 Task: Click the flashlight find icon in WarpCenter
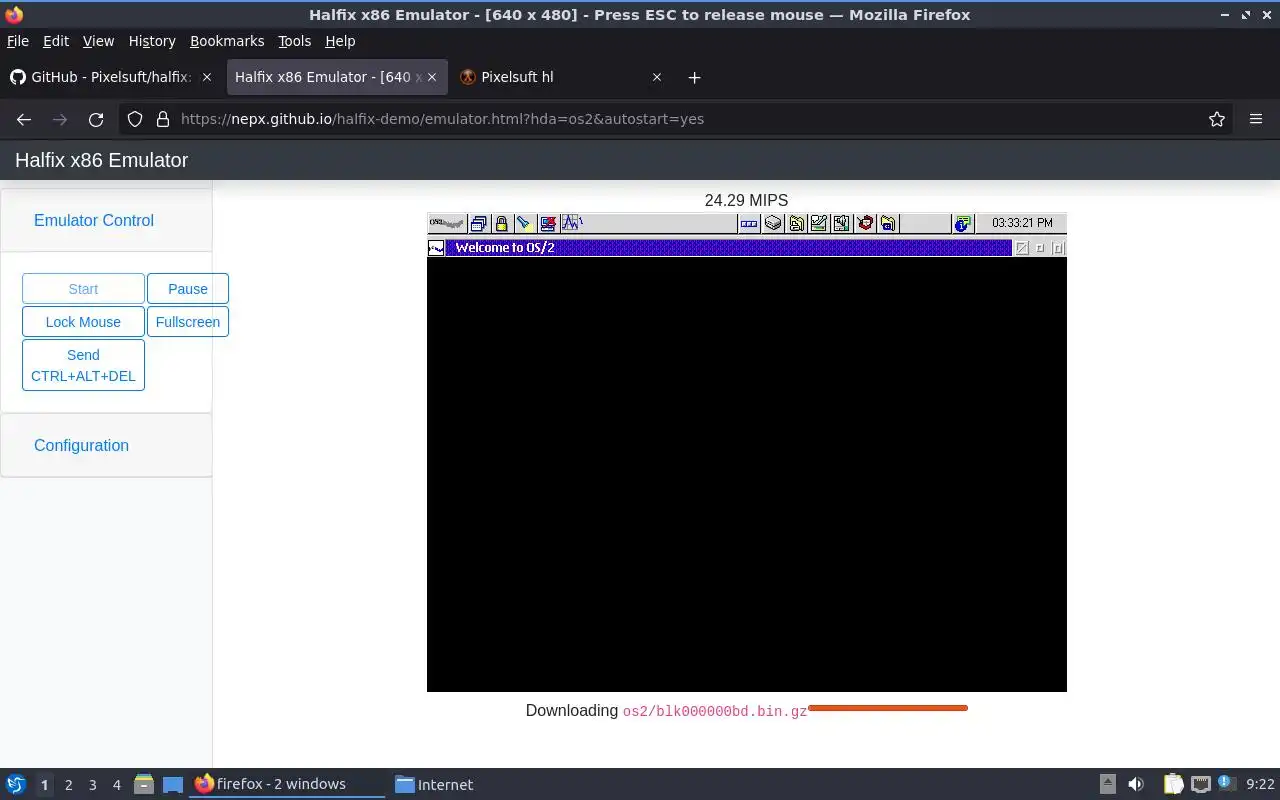pos(524,223)
